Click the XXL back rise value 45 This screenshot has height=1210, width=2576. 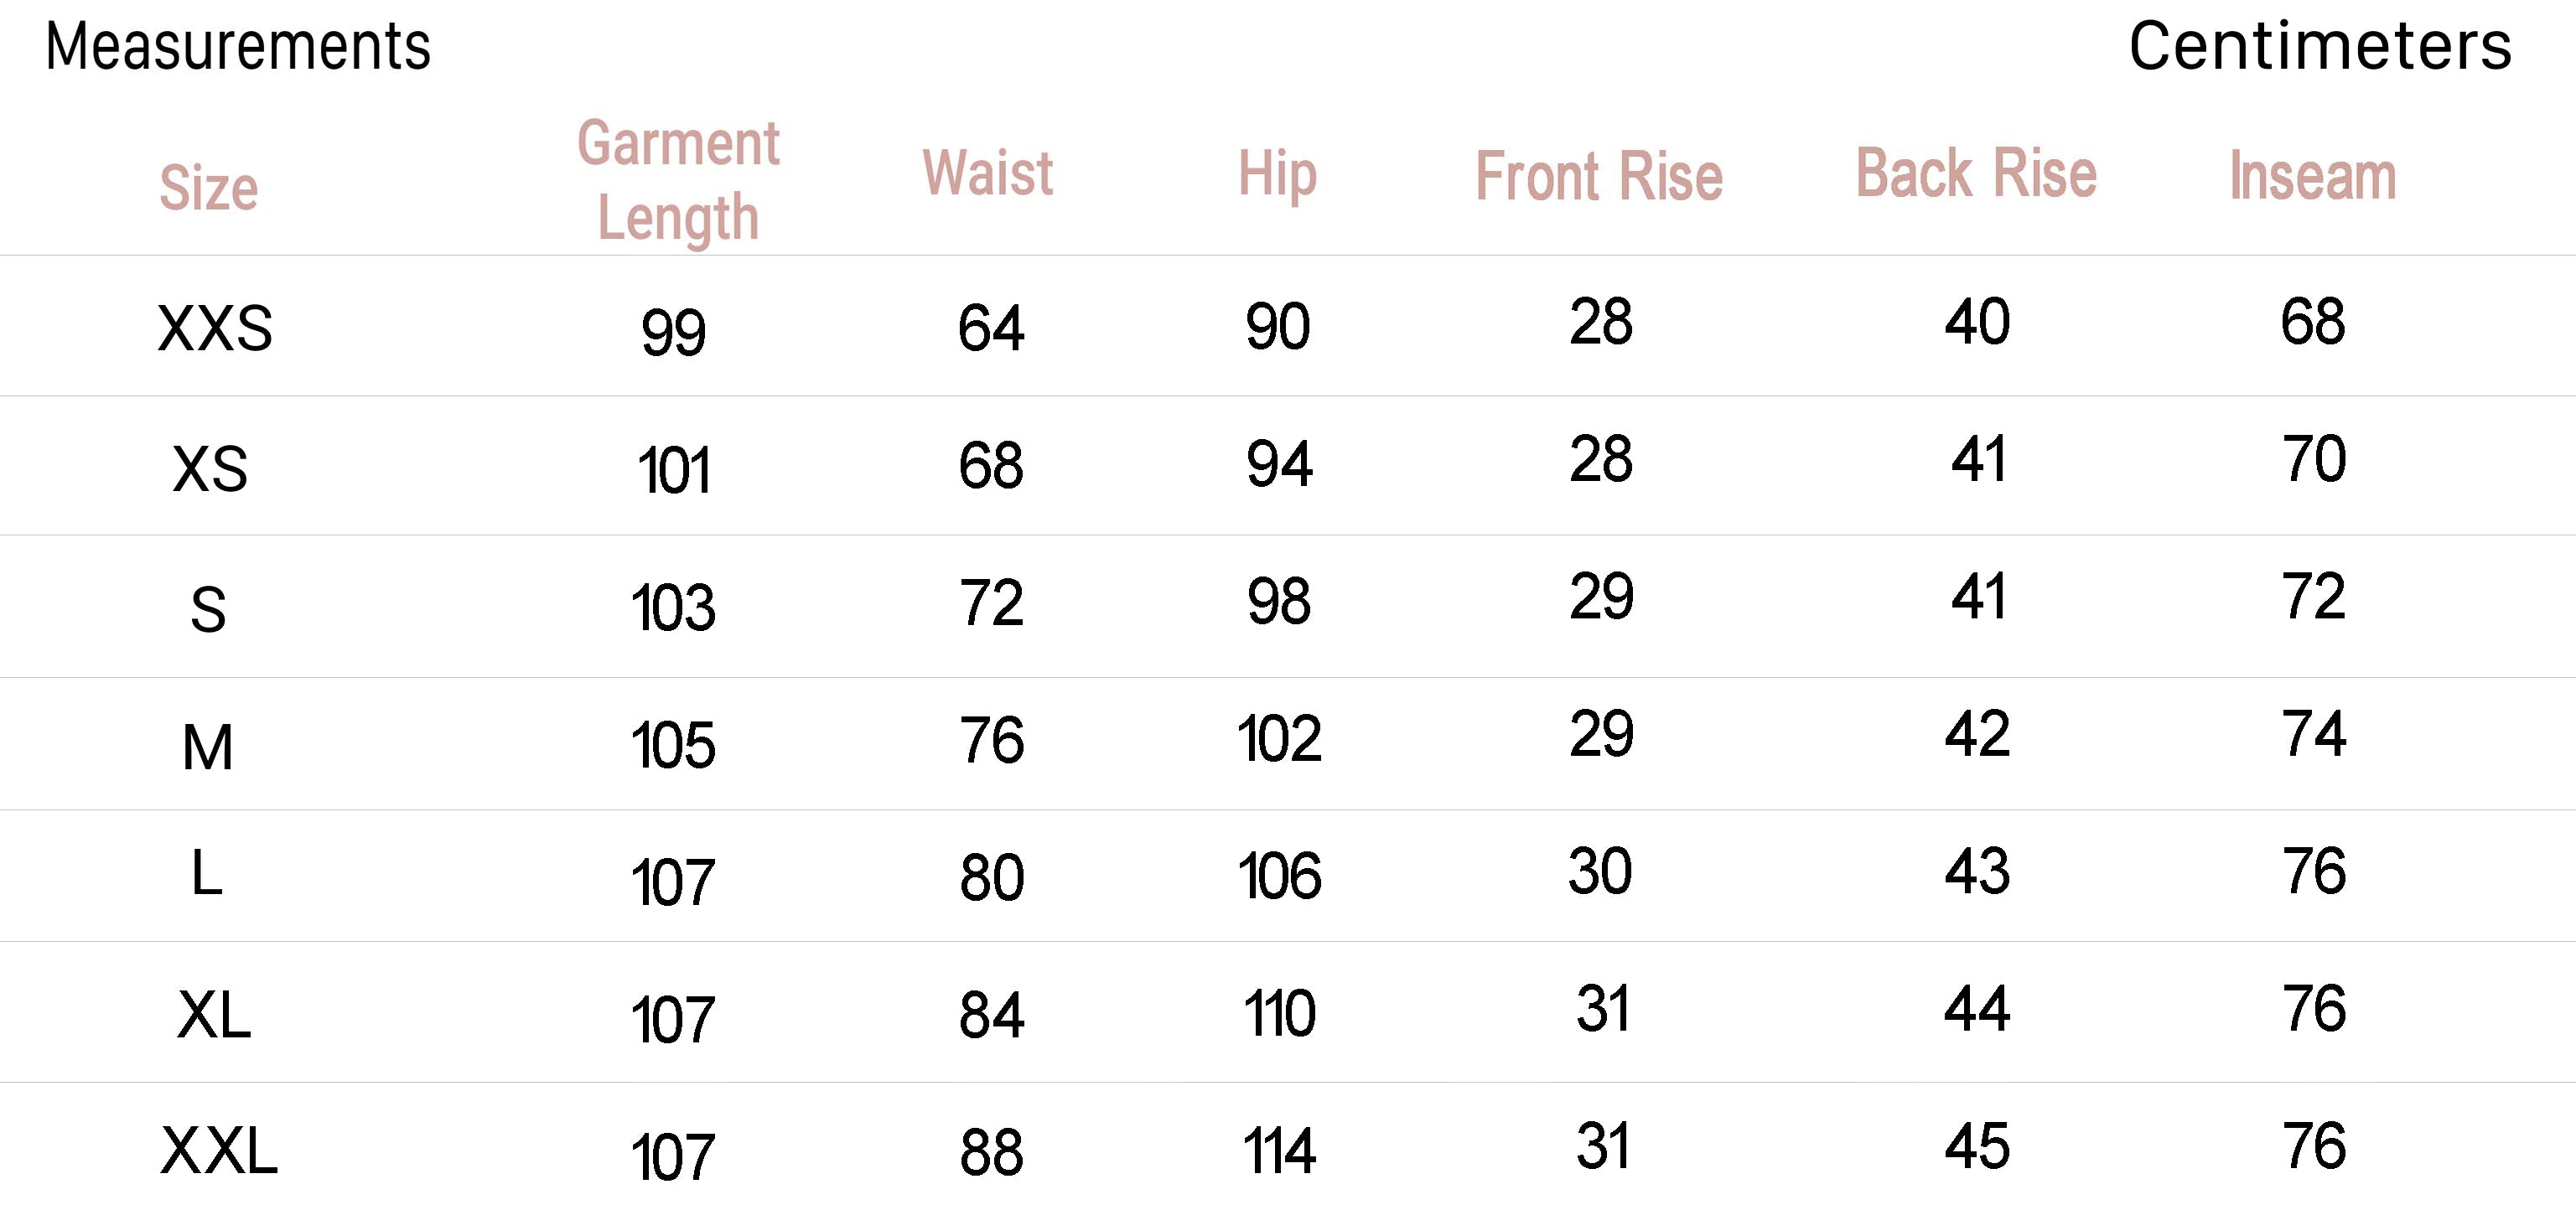[x=1977, y=1146]
